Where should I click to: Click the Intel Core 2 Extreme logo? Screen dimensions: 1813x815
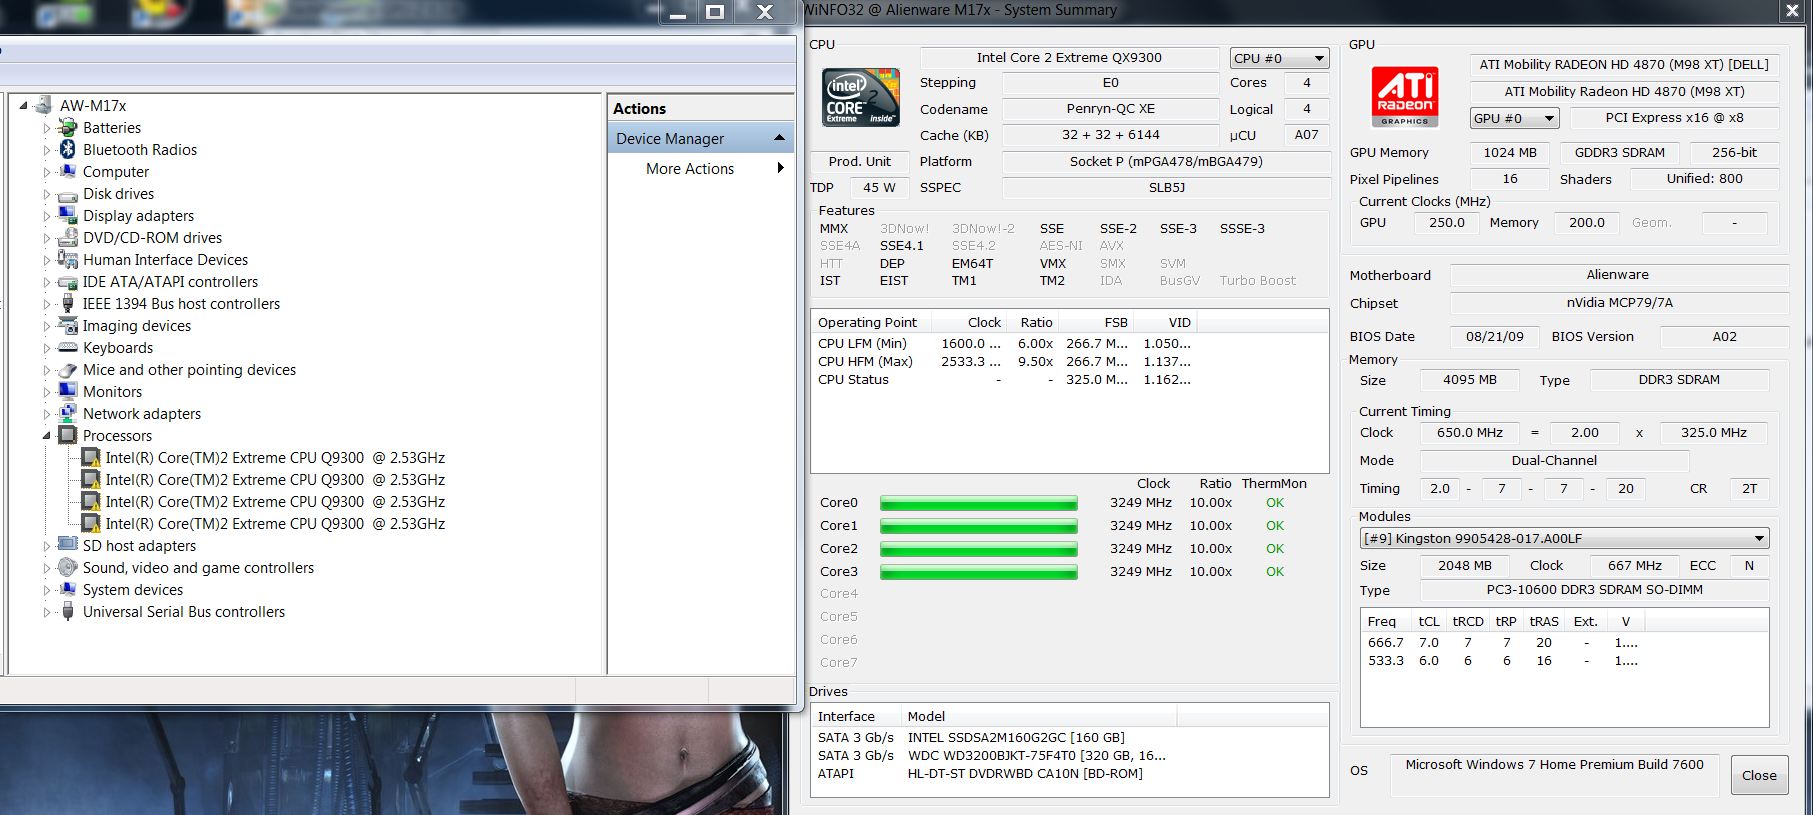(861, 97)
